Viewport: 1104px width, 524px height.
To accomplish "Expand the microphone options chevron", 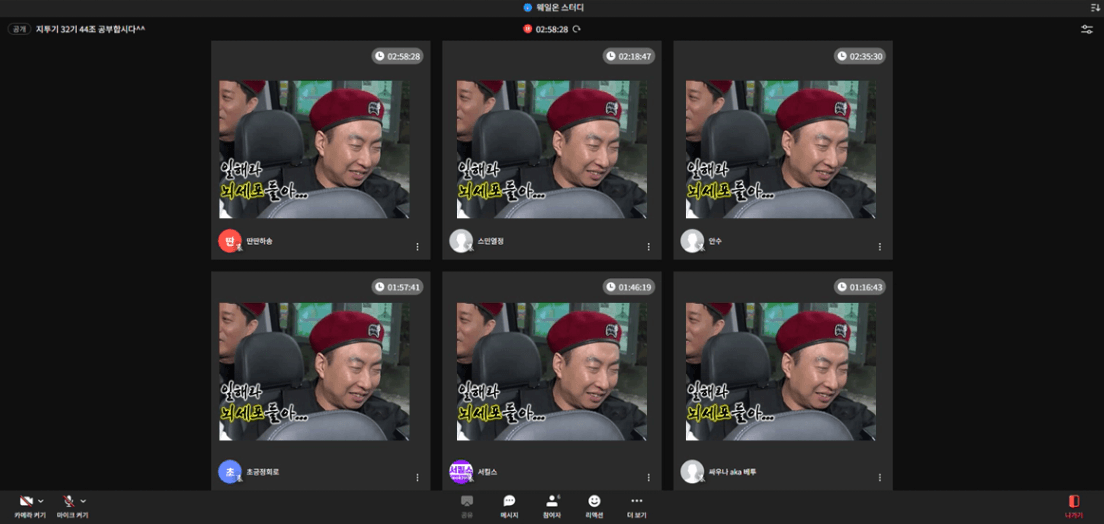I will coord(83,501).
